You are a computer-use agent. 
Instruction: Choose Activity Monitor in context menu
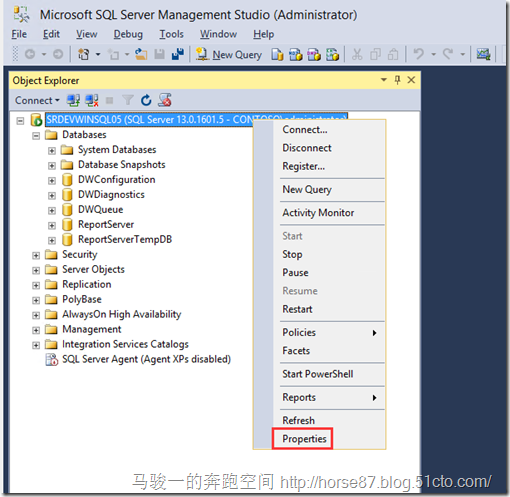coord(318,213)
